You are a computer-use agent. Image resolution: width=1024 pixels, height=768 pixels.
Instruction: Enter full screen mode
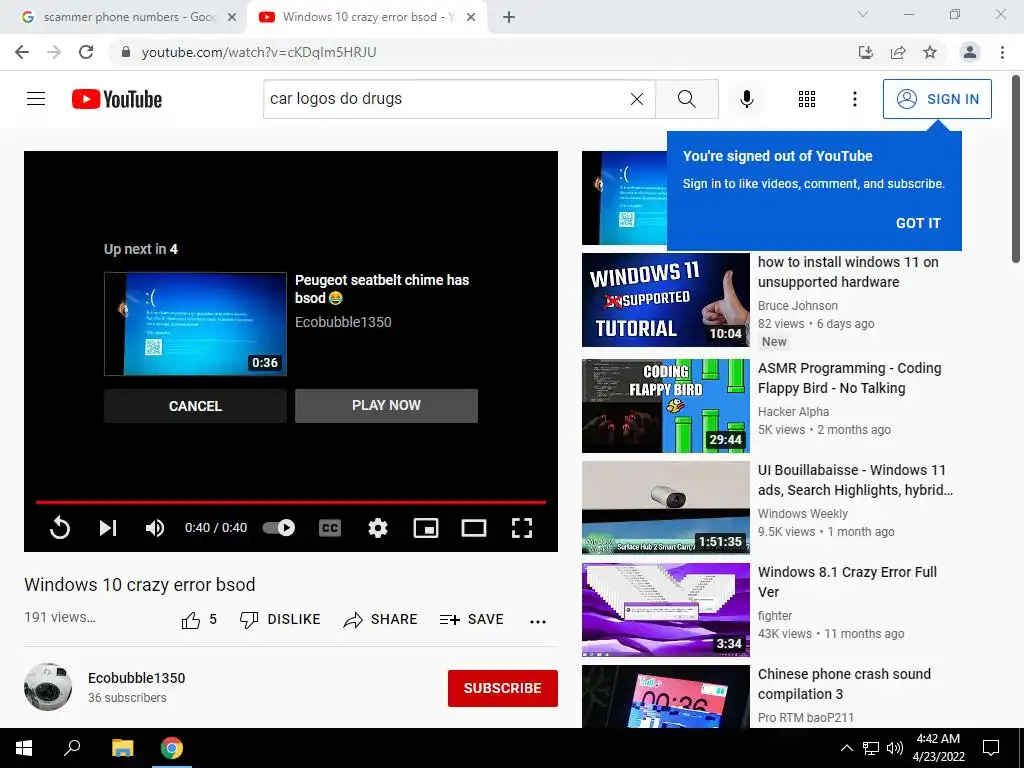coord(522,528)
